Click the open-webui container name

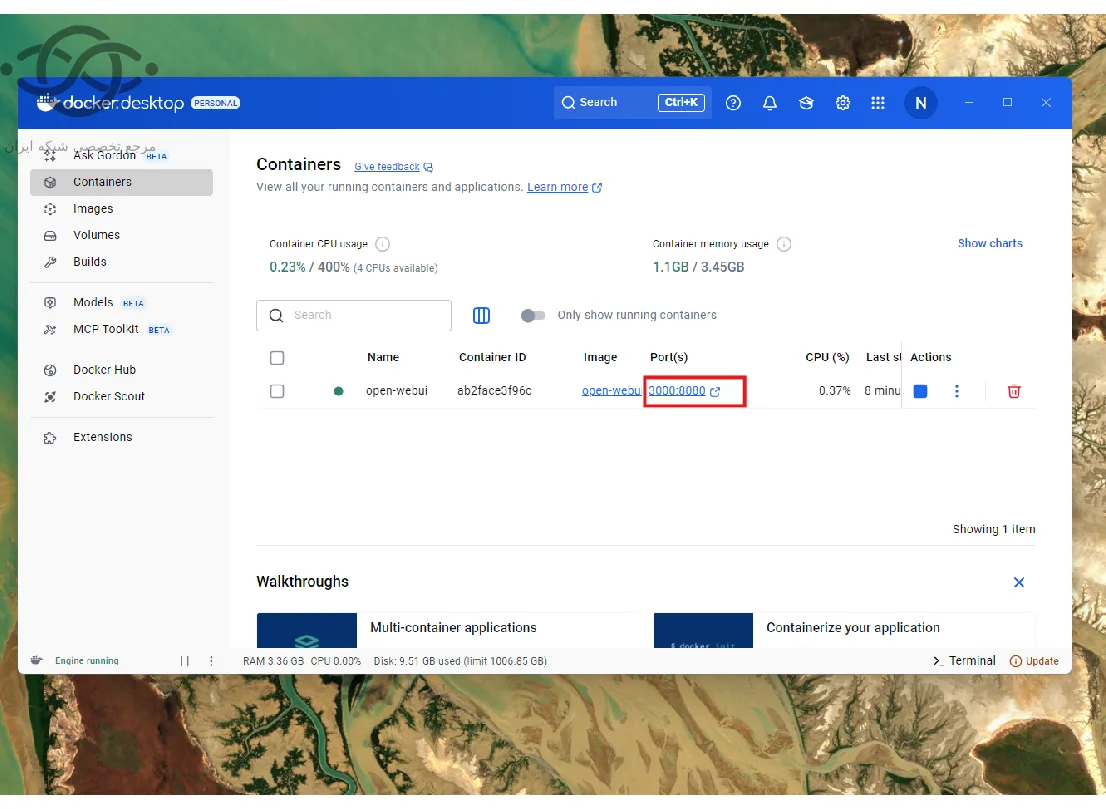coord(396,391)
